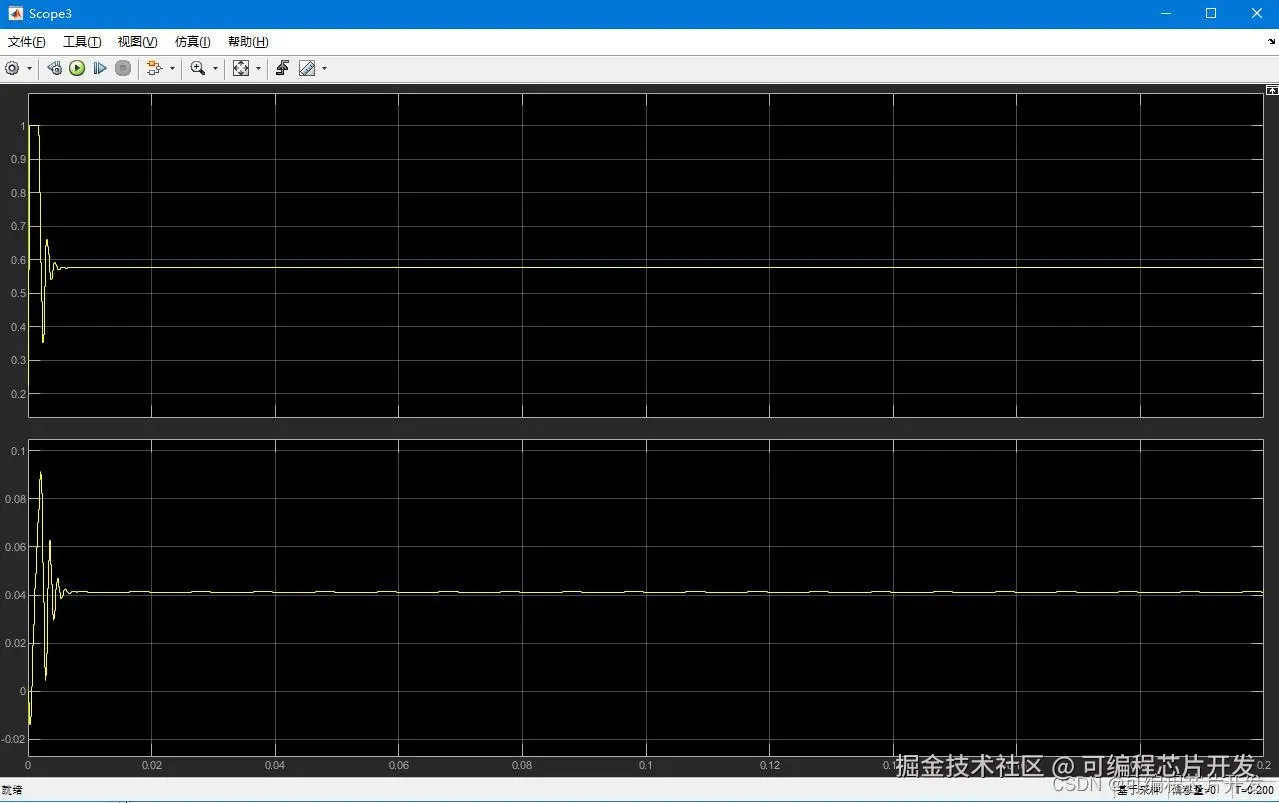The image size is (1279, 803).
Task: Click the MATLAB icon in the Scope3 title bar
Action: pyautogui.click(x=16, y=14)
